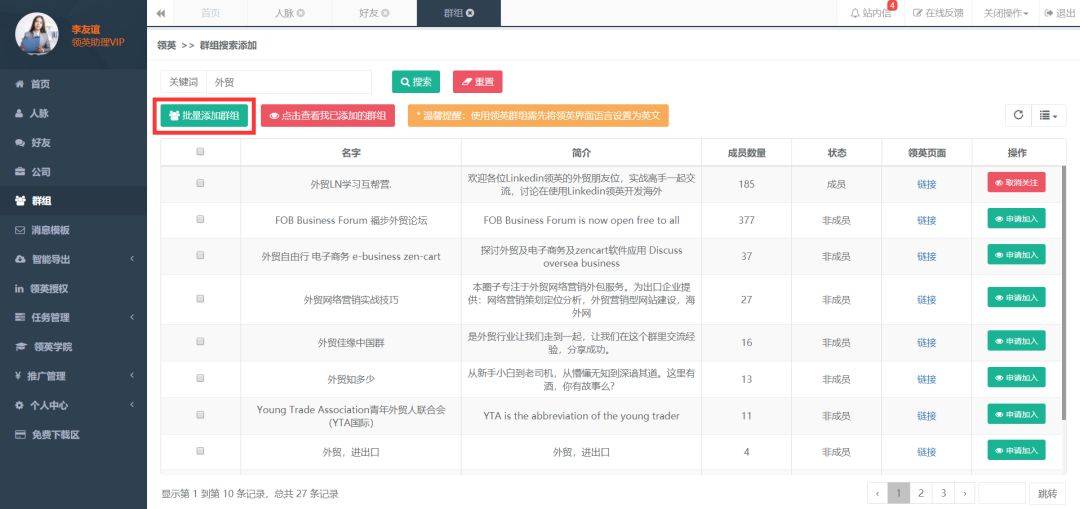Click 退出 logout
The height and width of the screenshot is (509, 1080).
pyautogui.click(x=1060, y=13)
